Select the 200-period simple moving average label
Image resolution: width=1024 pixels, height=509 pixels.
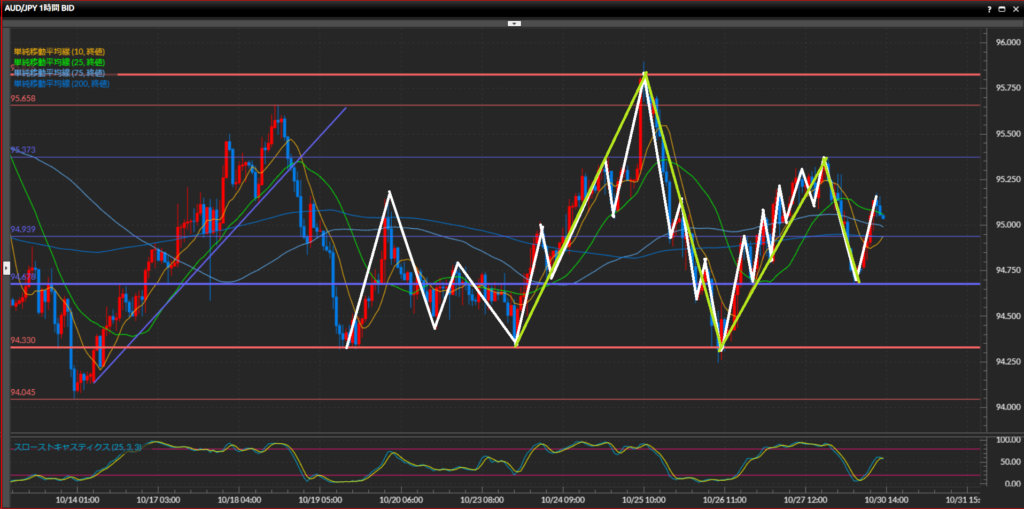[x=61, y=84]
